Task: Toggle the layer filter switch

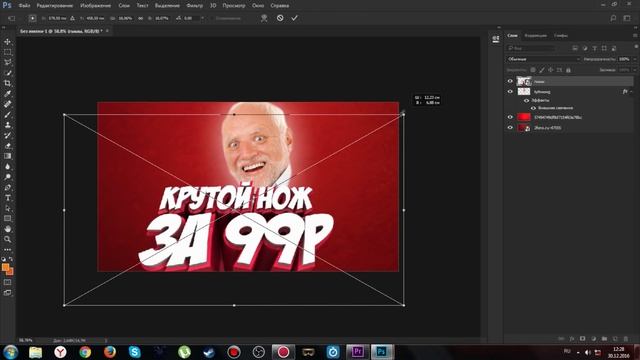Action: tap(636, 47)
